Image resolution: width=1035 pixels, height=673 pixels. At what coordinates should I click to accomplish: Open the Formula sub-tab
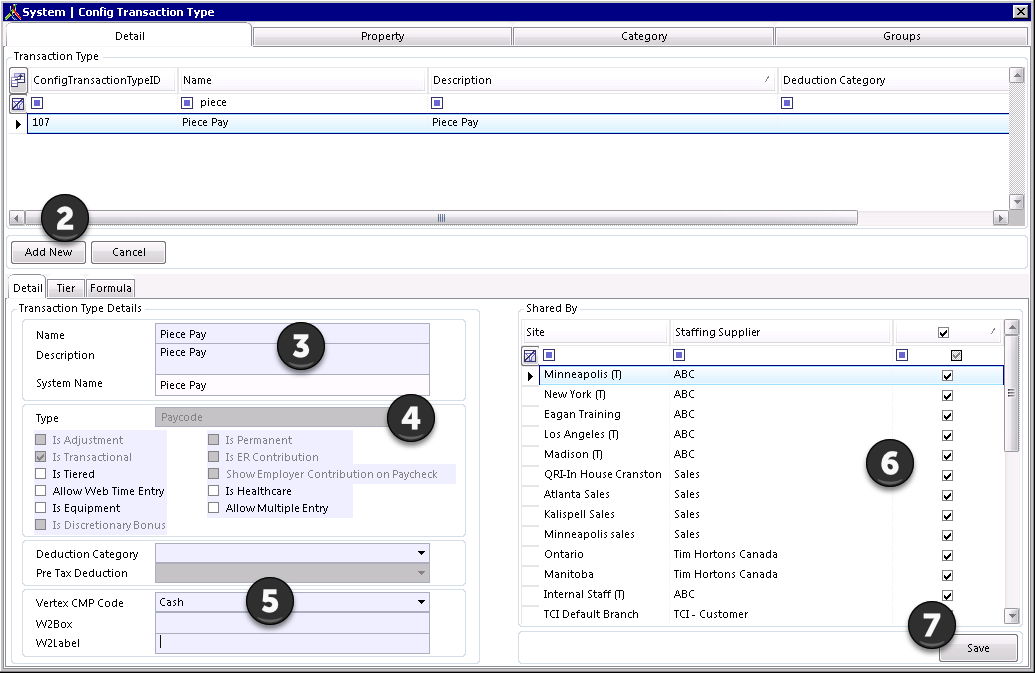111,288
